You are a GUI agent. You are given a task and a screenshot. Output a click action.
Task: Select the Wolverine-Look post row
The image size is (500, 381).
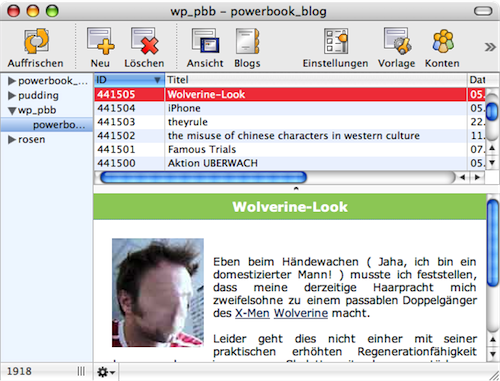289,94
